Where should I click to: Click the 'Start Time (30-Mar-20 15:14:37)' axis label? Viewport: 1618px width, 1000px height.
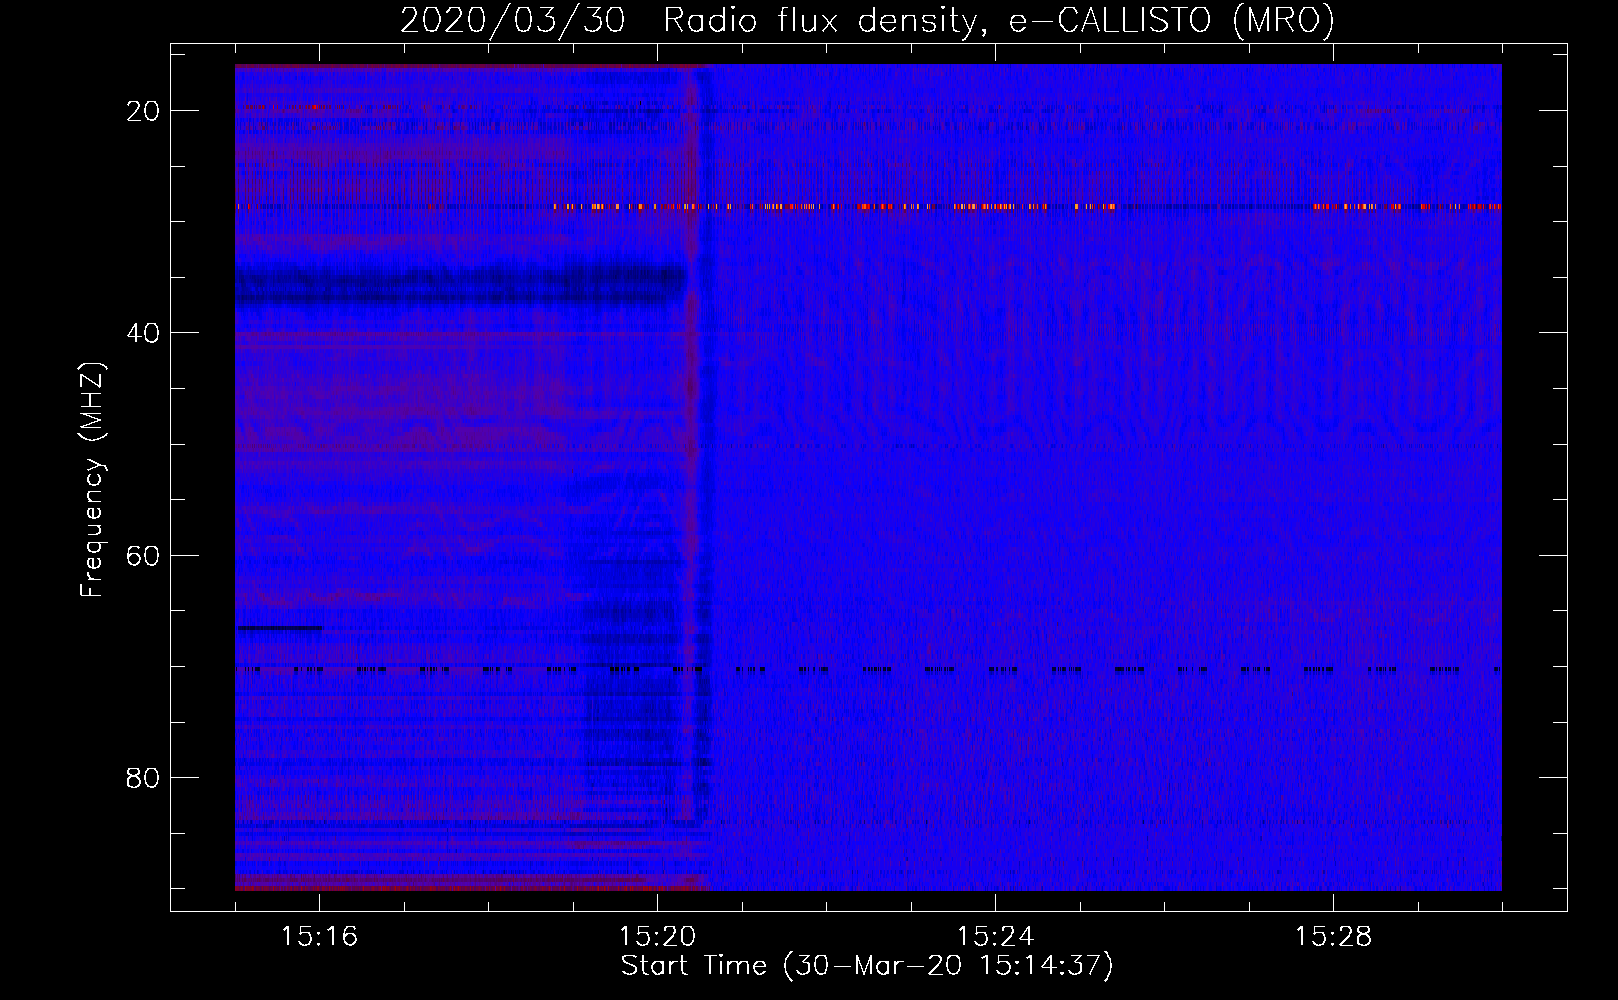pos(867,966)
